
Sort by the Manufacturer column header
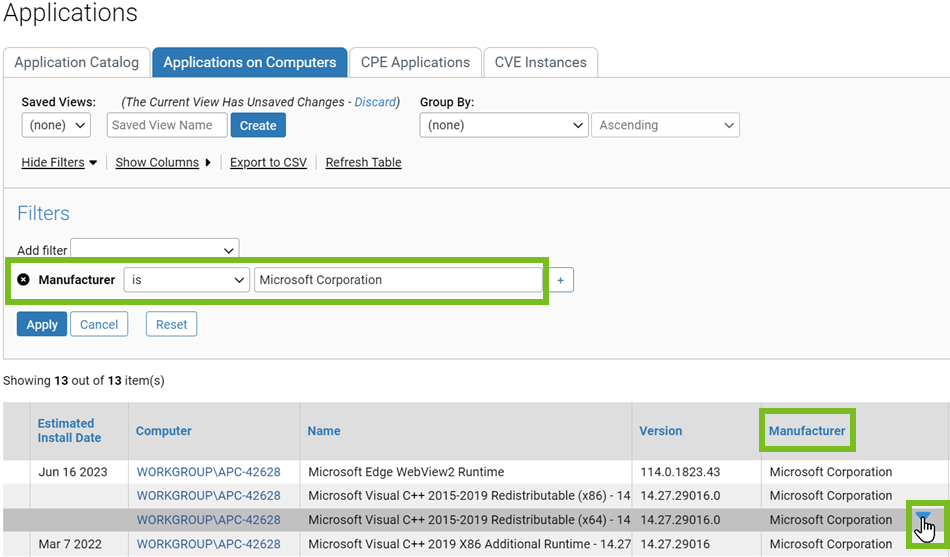click(x=806, y=431)
